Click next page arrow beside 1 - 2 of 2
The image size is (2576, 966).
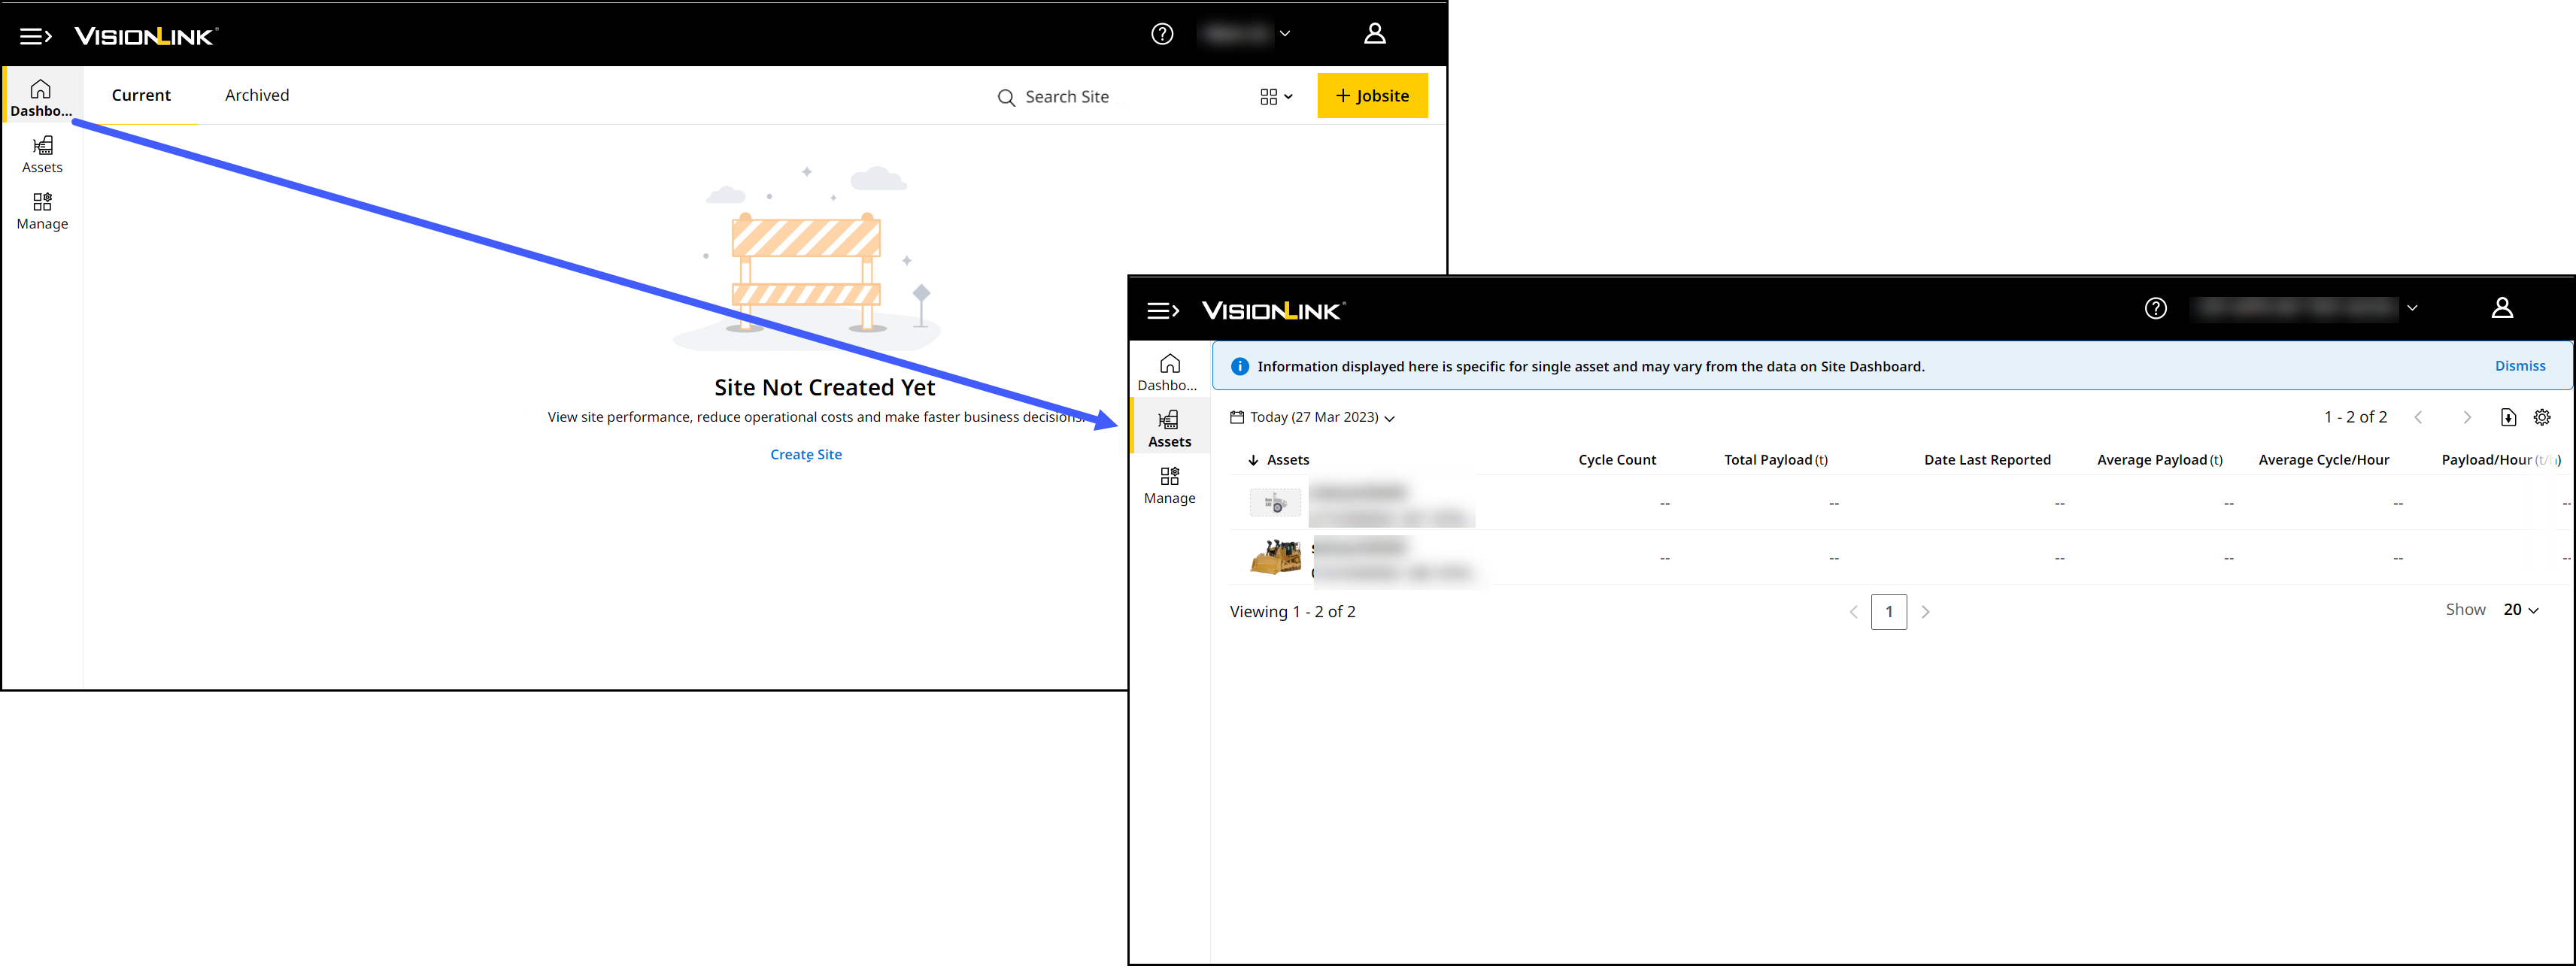coord(2467,417)
